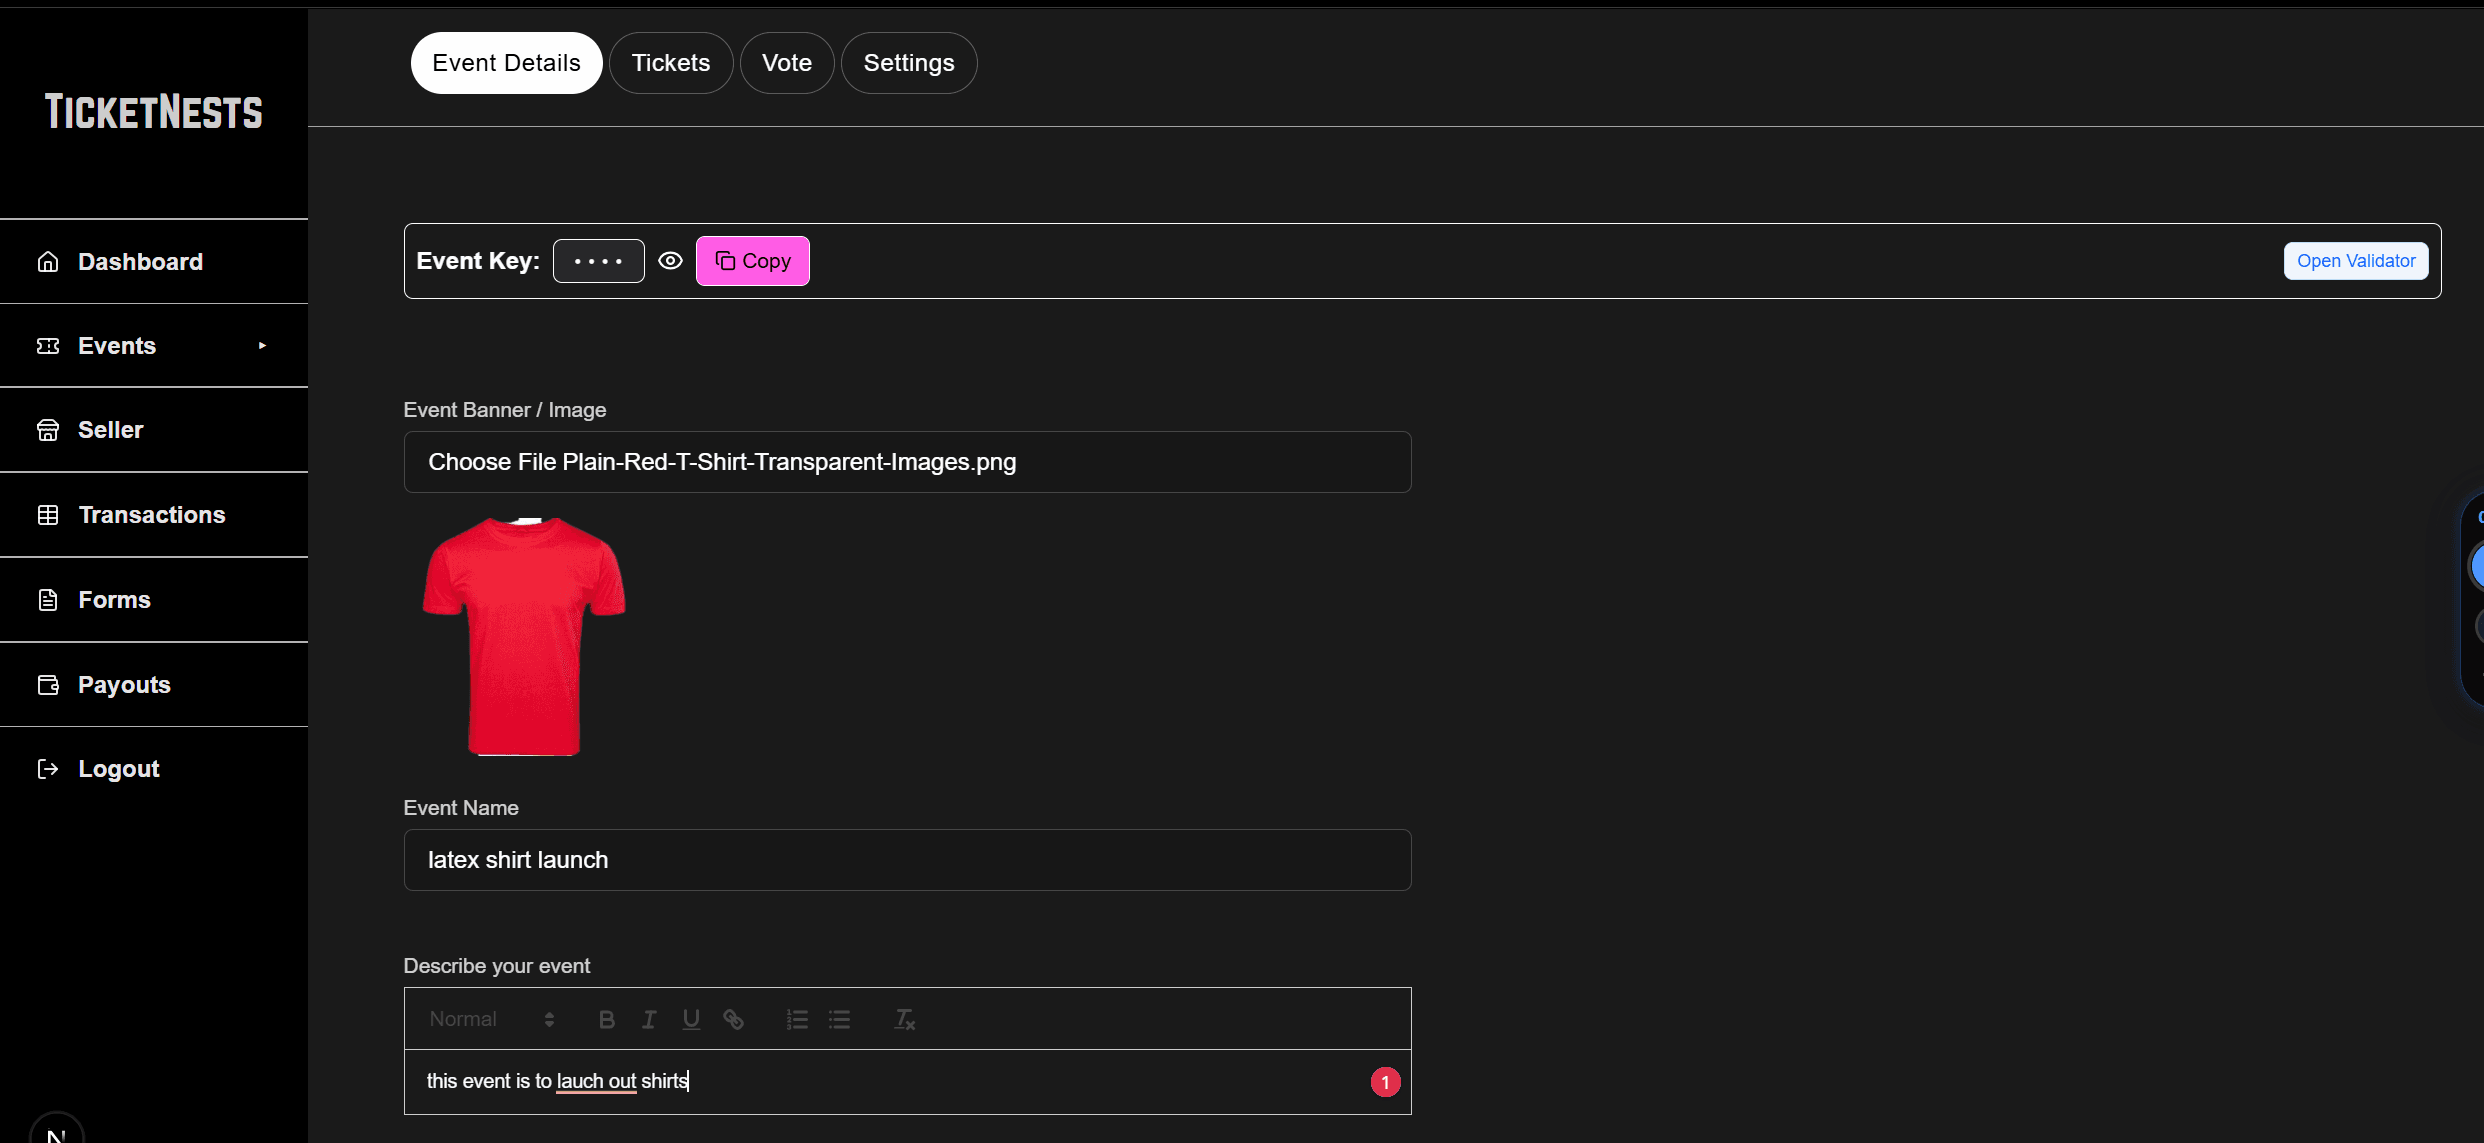Open Seller page in the sidebar
Viewport: 2484px width, 1143px height.
pos(154,430)
